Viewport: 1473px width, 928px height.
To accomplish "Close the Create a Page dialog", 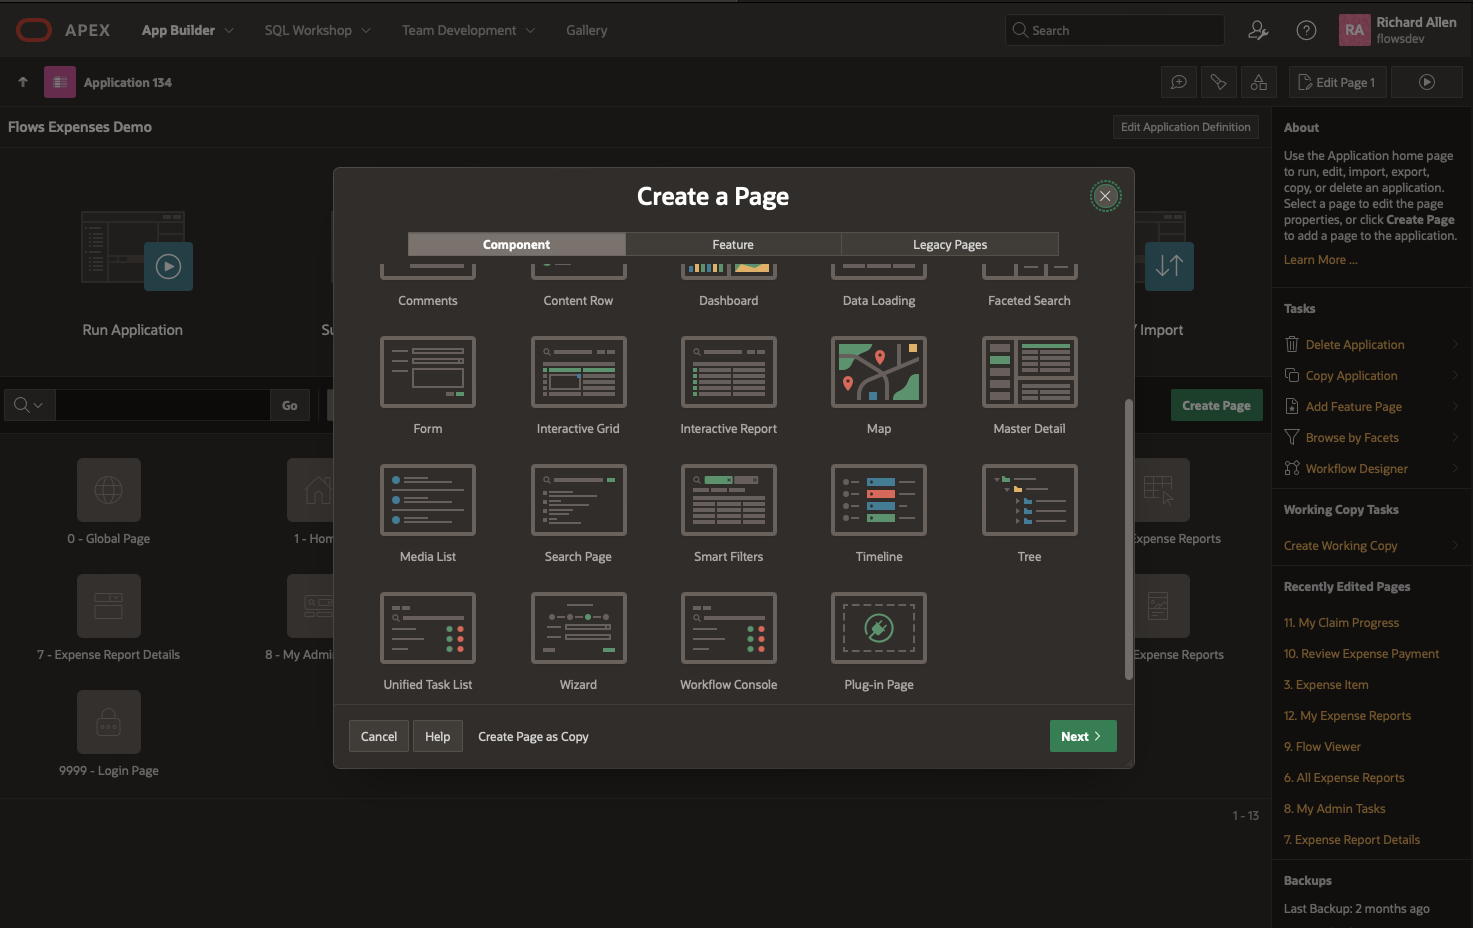I will (1105, 196).
